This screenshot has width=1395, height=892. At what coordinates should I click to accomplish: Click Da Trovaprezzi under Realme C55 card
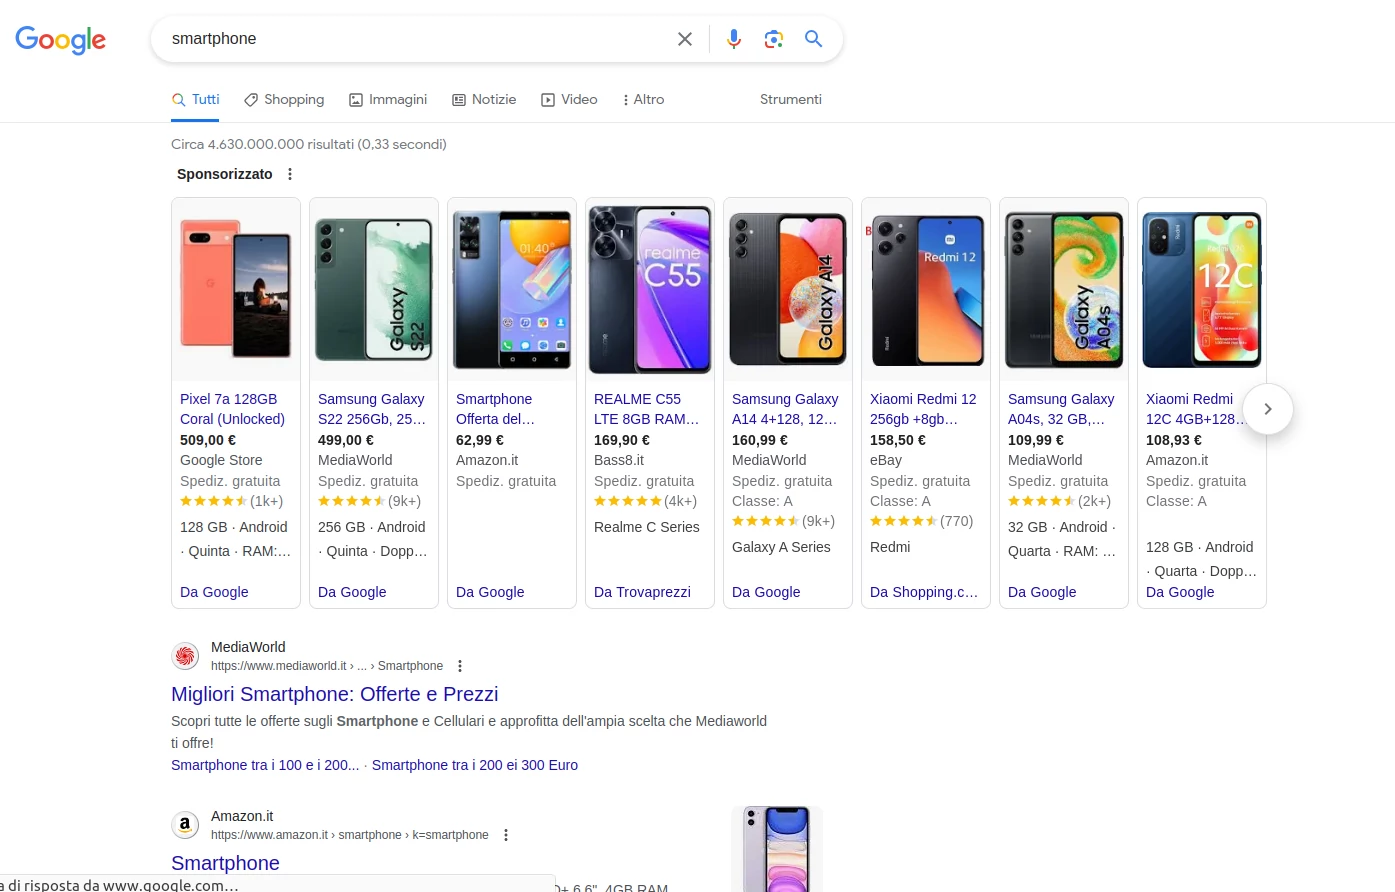642,592
